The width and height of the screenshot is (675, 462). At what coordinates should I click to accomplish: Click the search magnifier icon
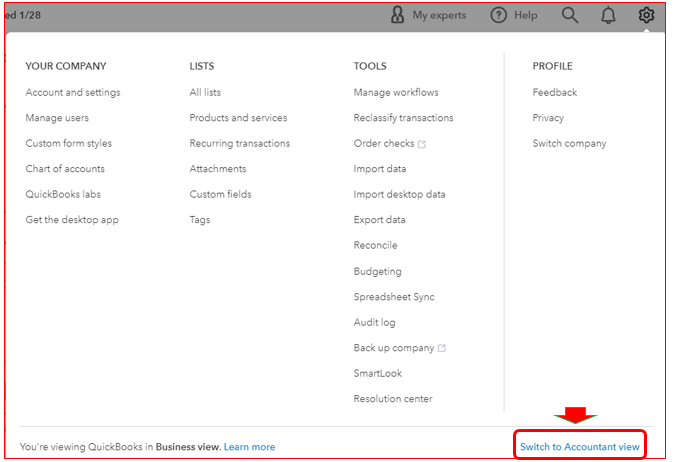pos(570,15)
